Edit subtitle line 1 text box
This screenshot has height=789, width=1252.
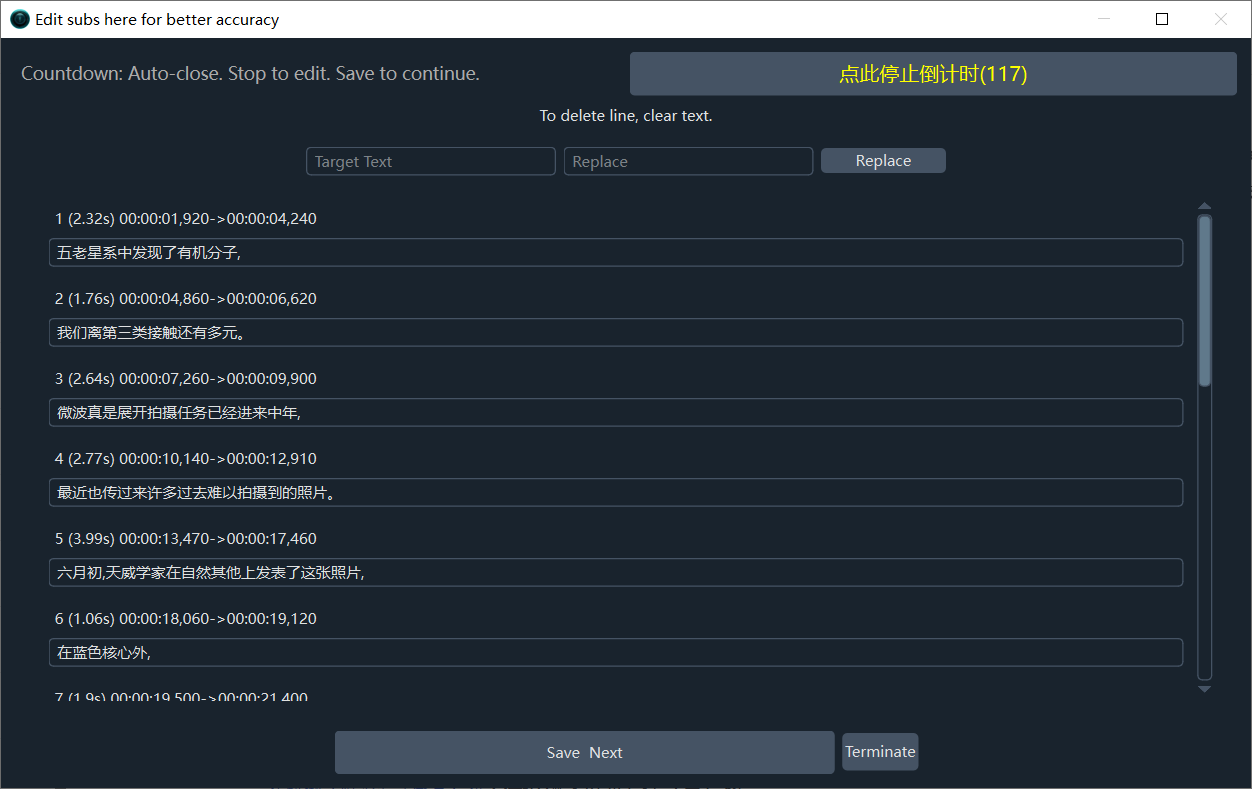click(615, 253)
